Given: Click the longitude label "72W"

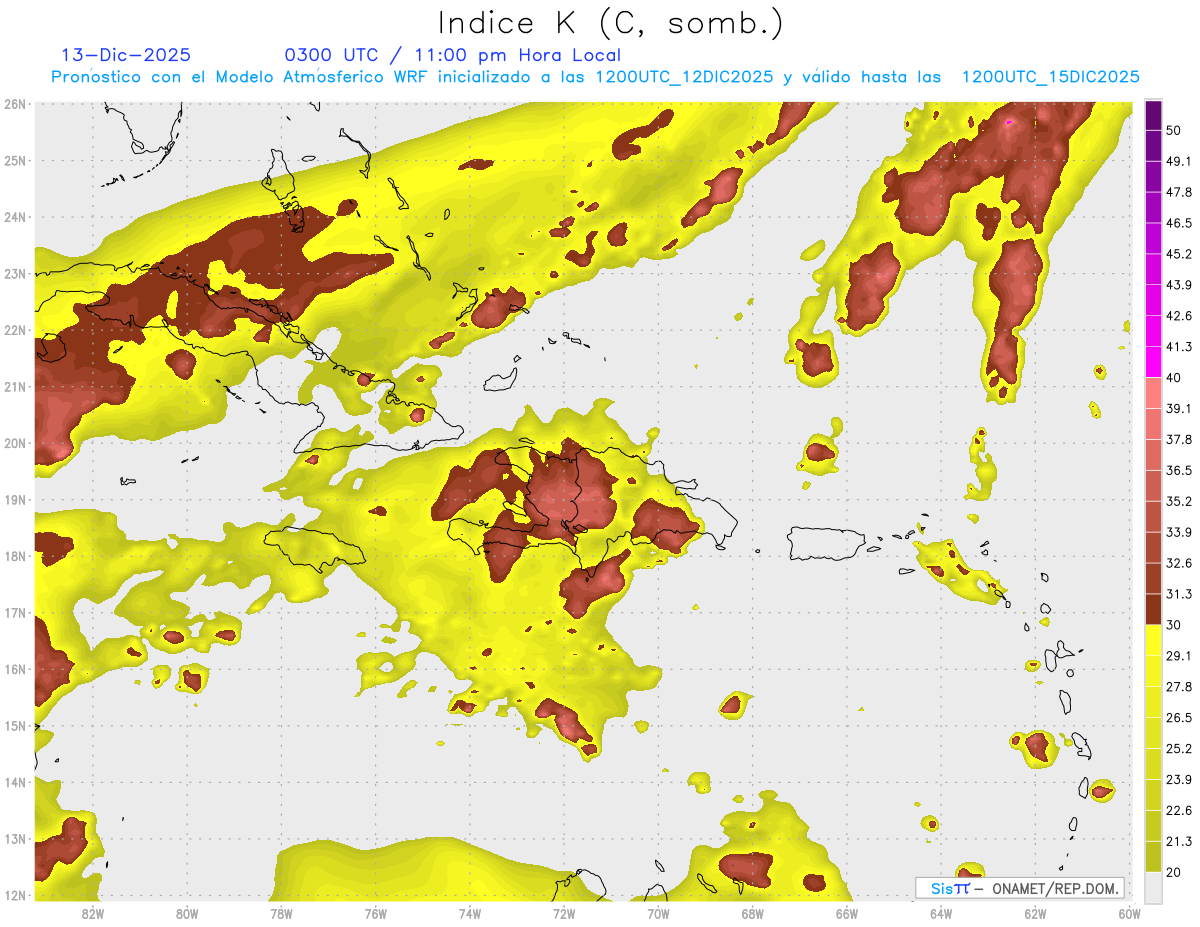Looking at the screenshot, I should (564, 913).
